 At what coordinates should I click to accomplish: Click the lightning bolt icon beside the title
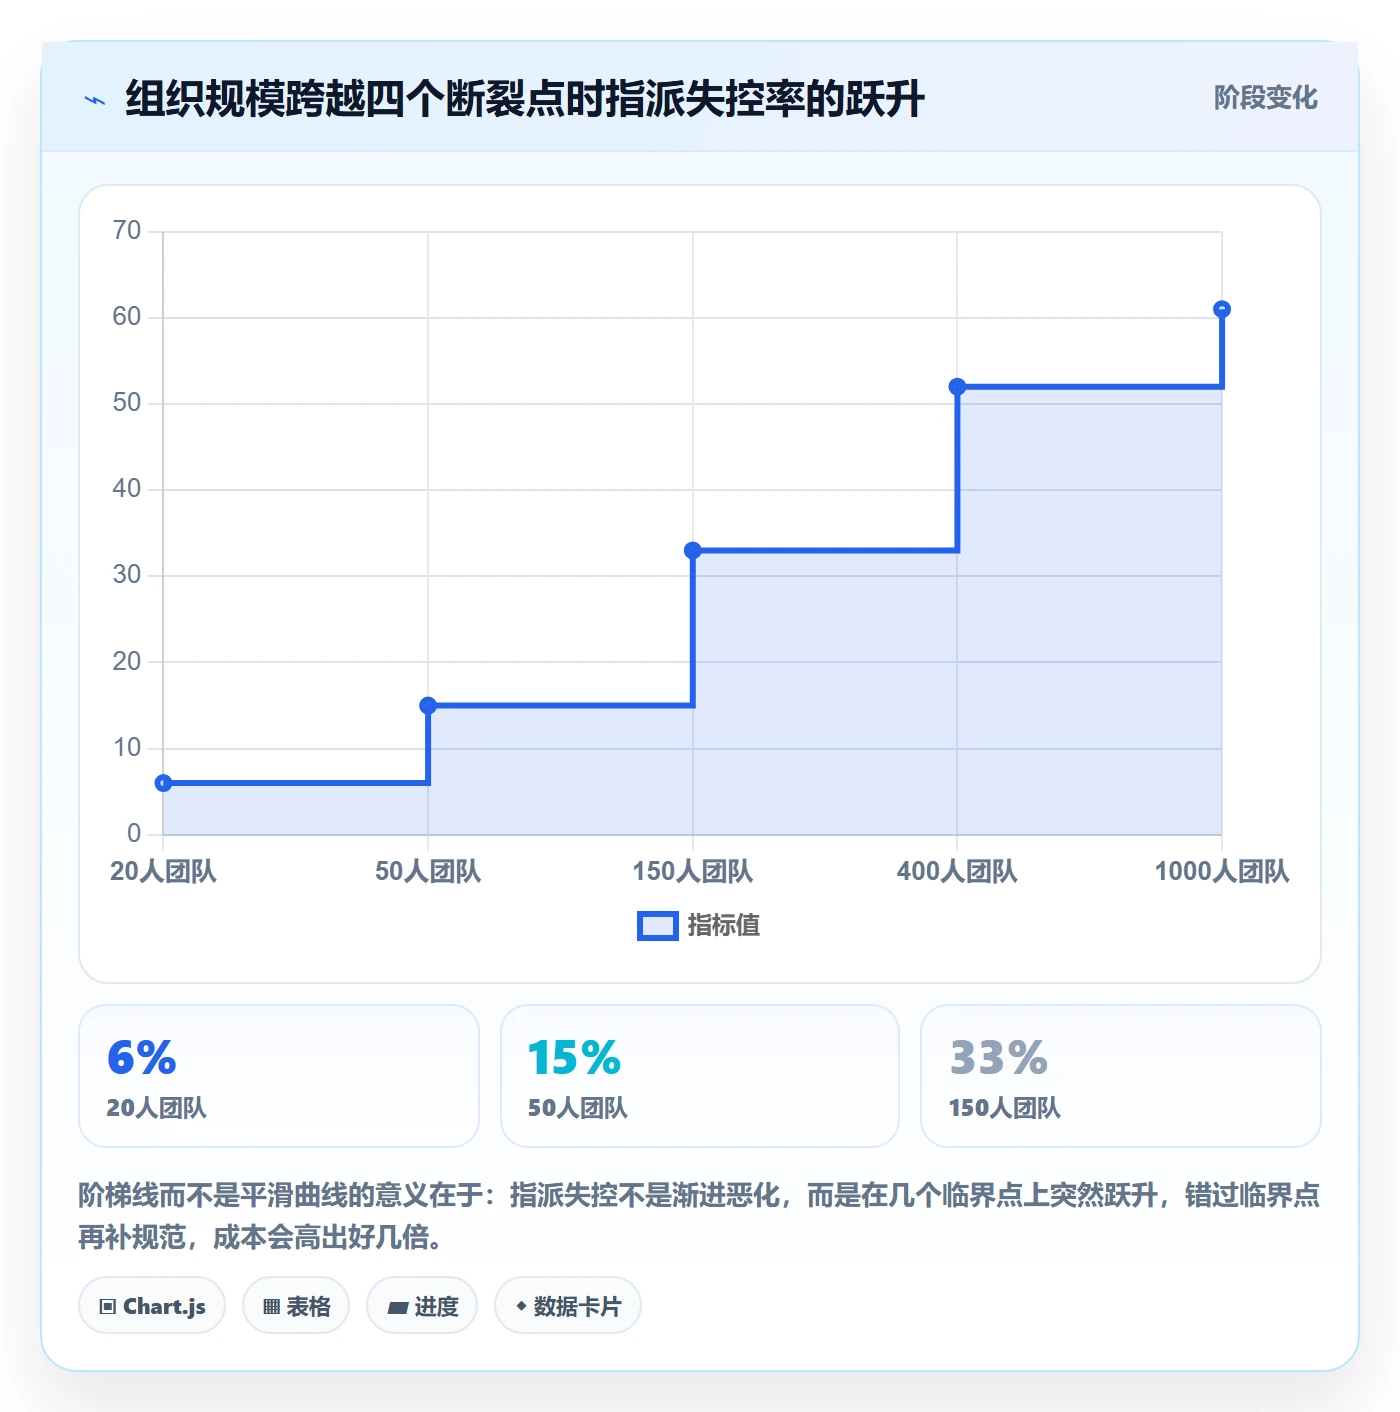click(95, 100)
